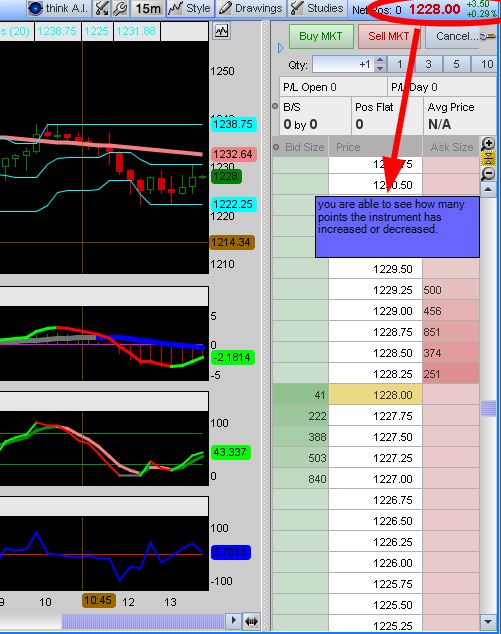Image resolution: width=501 pixels, height=634 pixels.
Task: Click bid size 388 at 1227.50
Action: (x=300, y=437)
